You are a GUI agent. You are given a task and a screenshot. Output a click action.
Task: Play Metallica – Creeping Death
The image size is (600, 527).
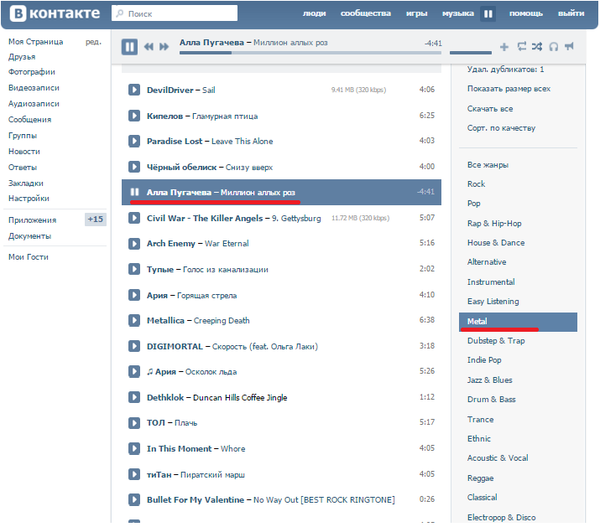click(x=134, y=320)
